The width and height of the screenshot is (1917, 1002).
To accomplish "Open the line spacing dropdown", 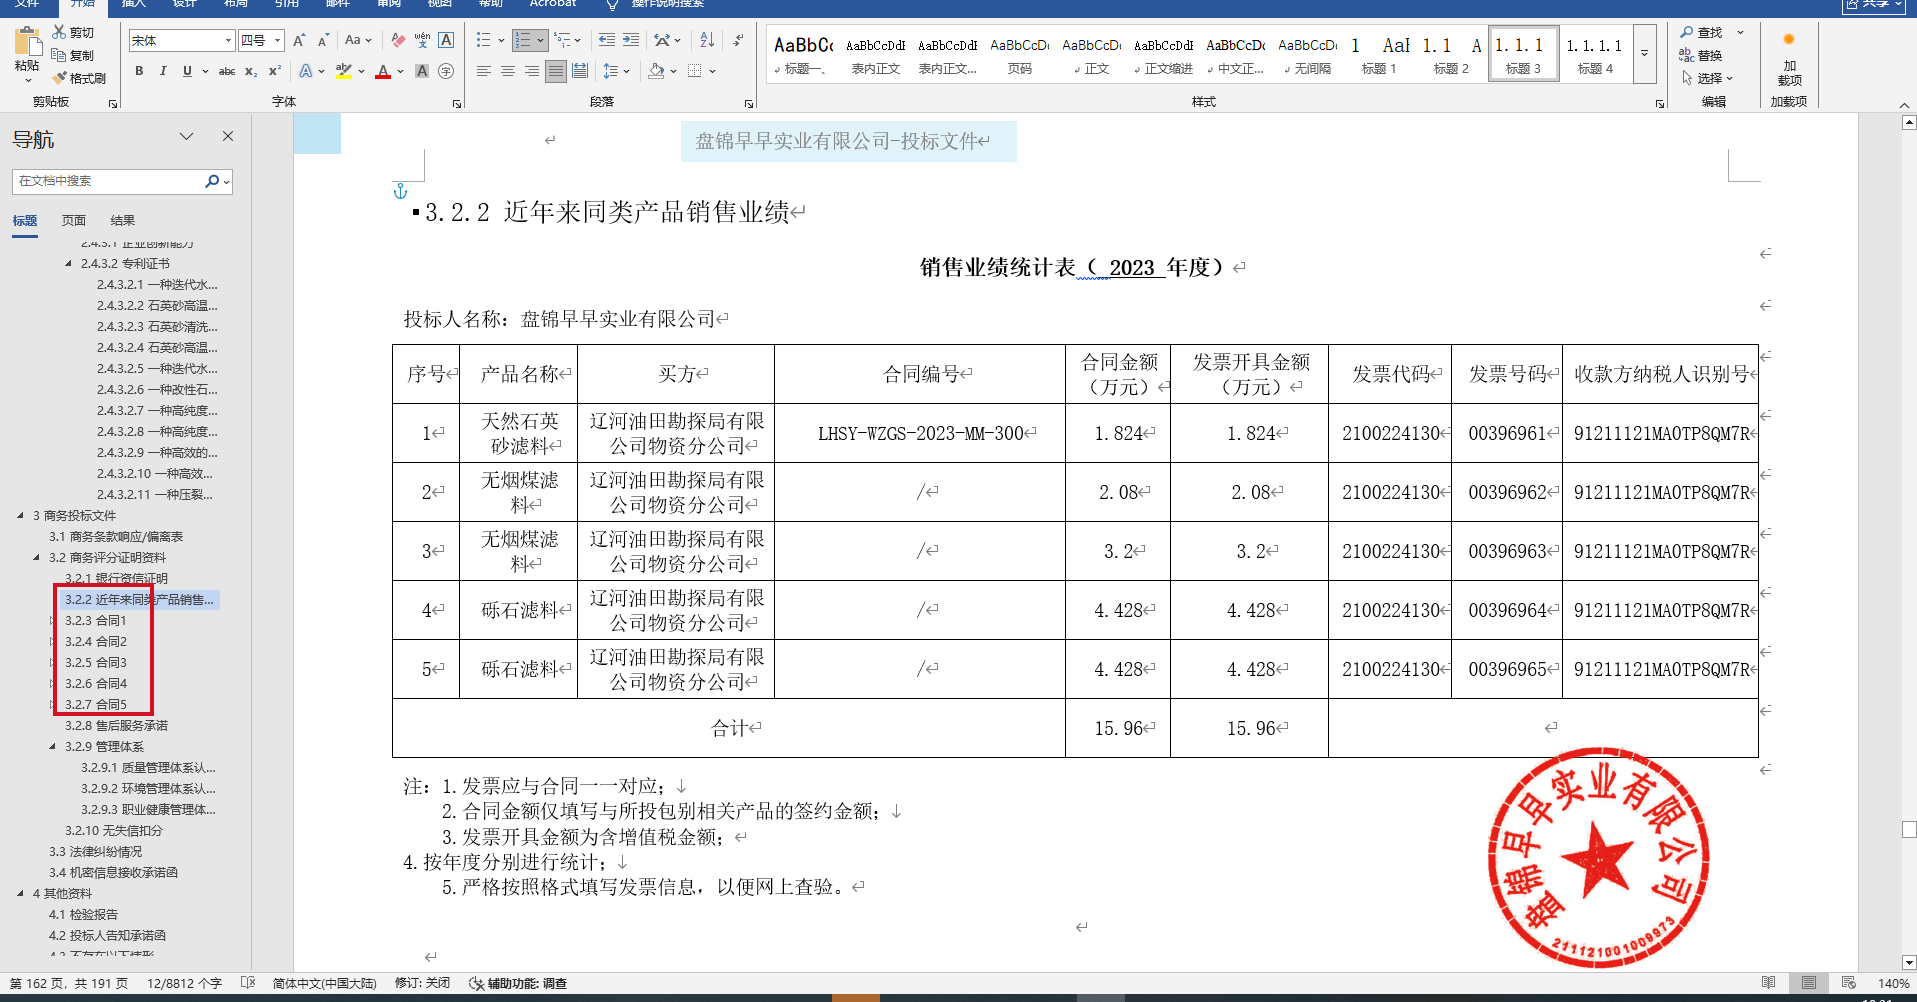I will tap(616, 71).
